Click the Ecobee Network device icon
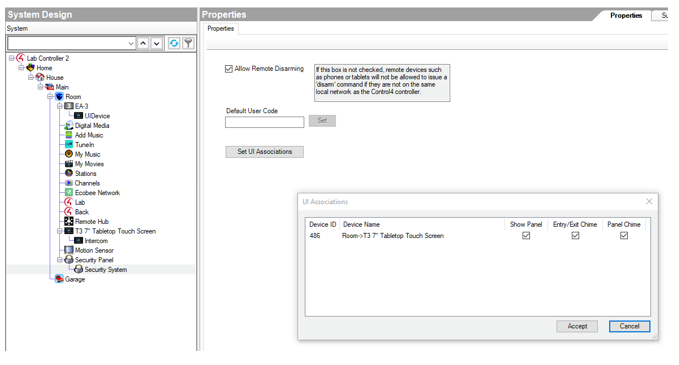Image resolution: width=679 pixels, height=365 pixels. [x=68, y=193]
